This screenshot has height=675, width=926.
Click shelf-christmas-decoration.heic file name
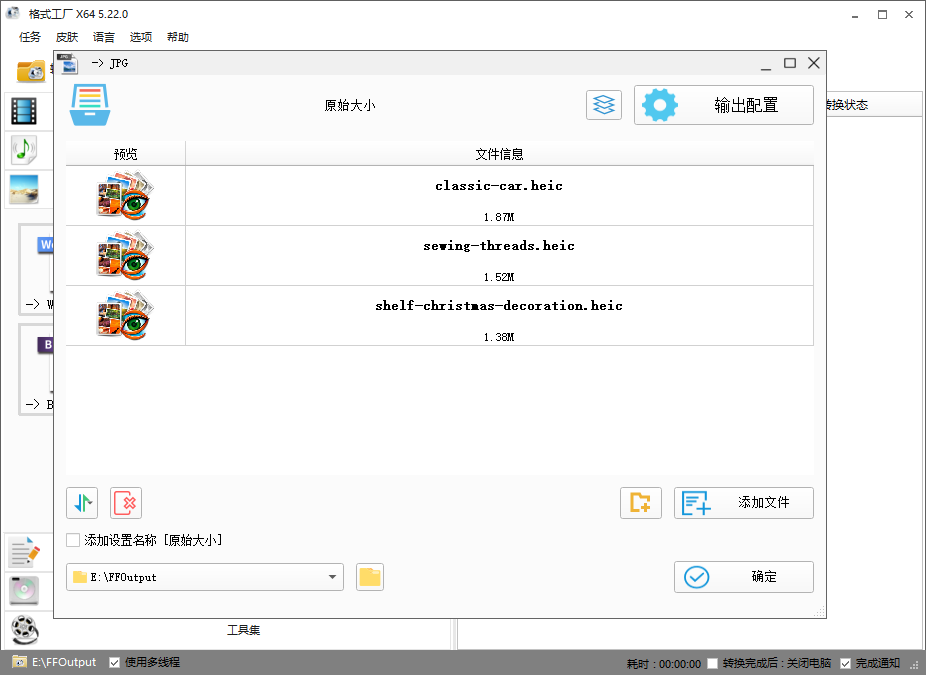[499, 306]
